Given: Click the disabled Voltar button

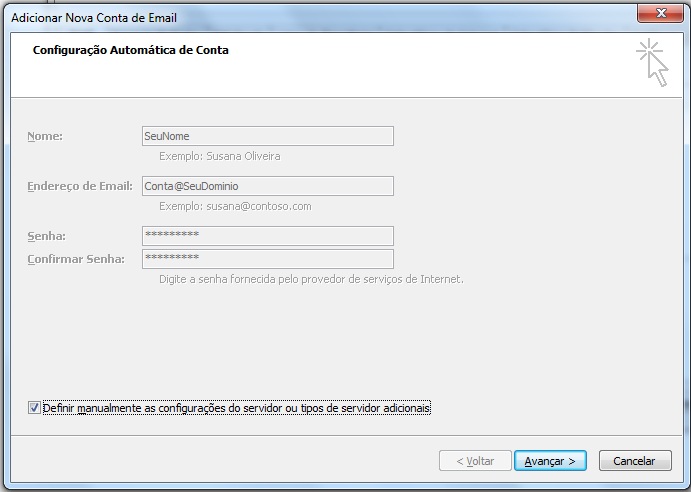Looking at the screenshot, I should point(475,461).
